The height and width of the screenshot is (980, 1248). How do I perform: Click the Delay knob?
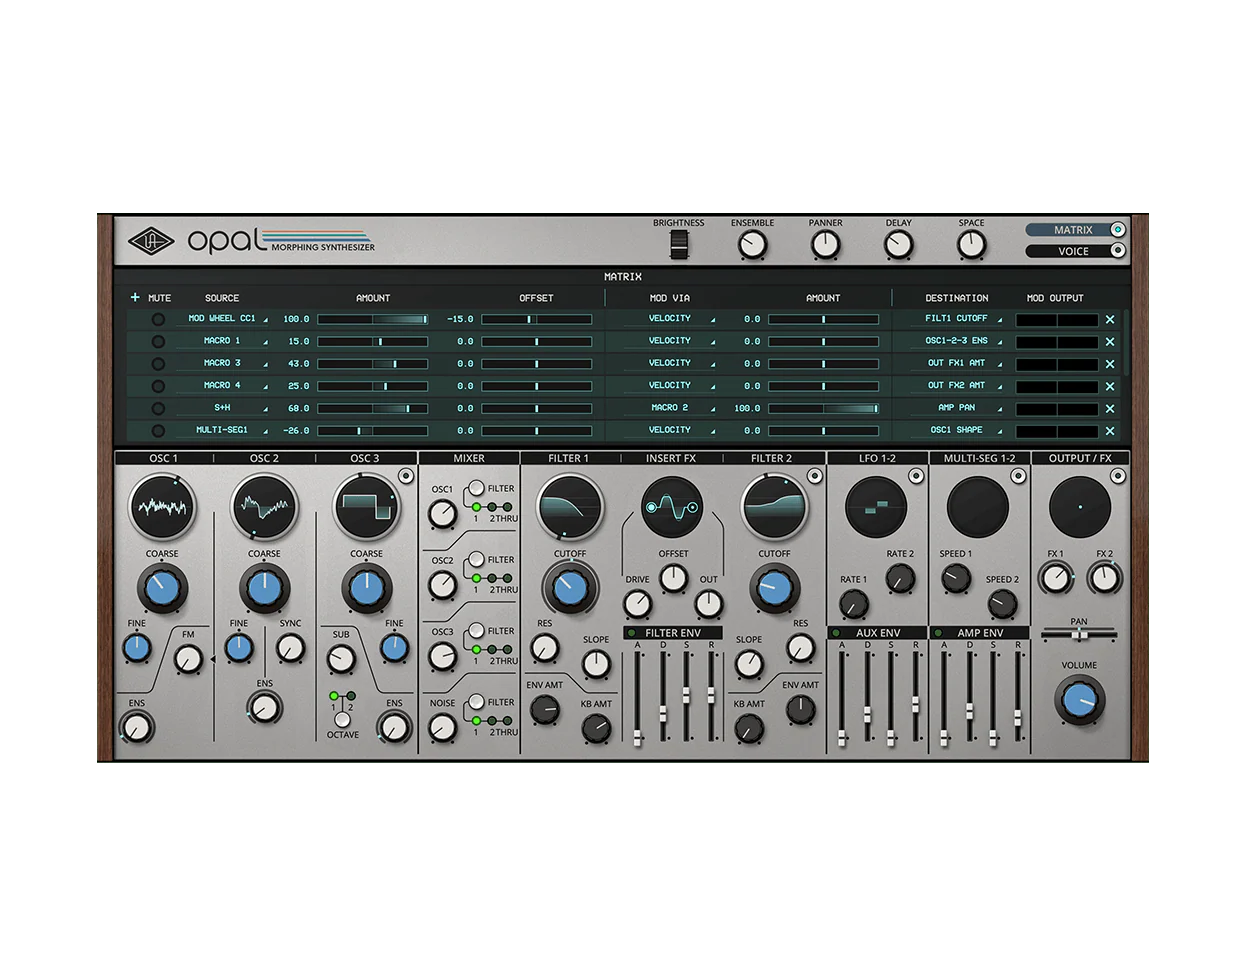click(898, 244)
